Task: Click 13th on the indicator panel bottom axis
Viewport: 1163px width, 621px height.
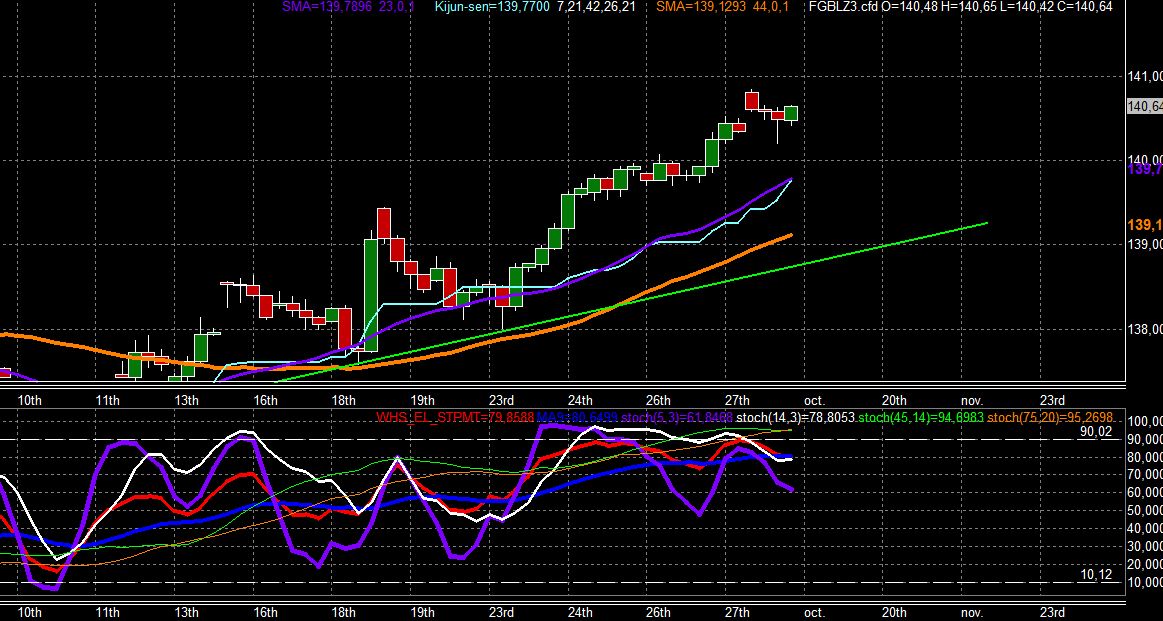Action: pyautogui.click(x=186, y=613)
